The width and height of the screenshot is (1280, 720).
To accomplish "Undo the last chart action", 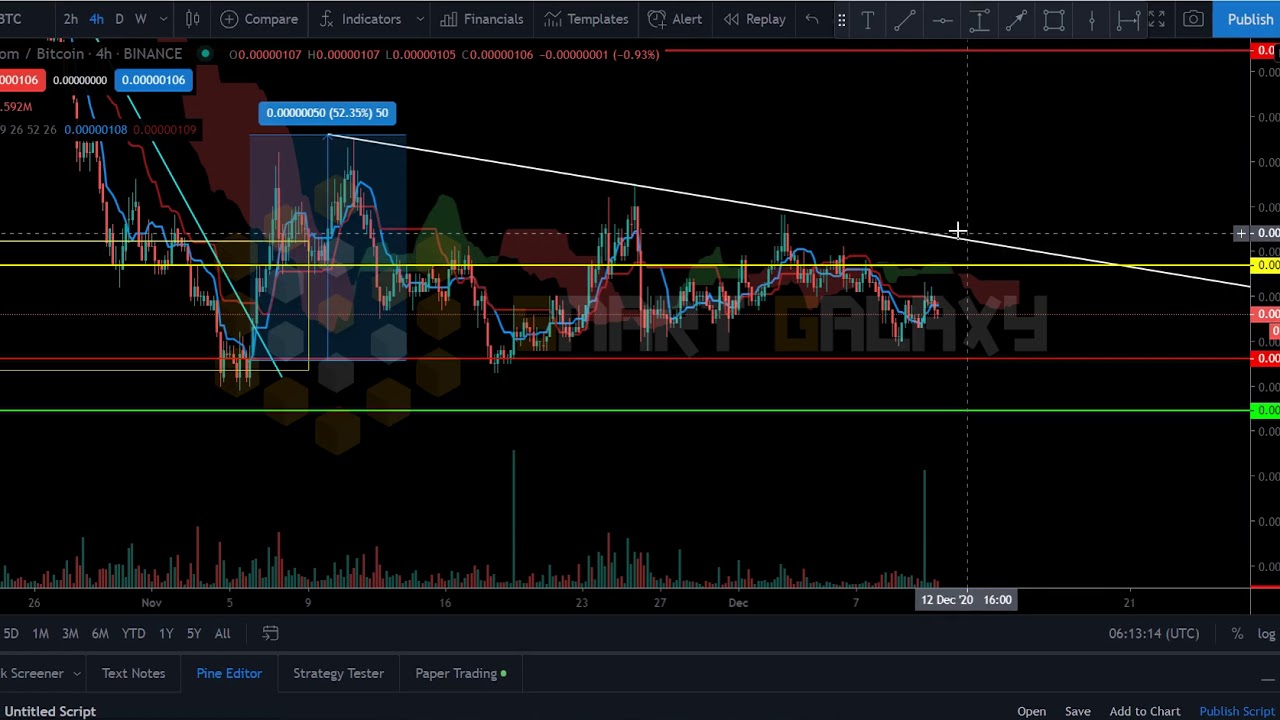I will [812, 19].
